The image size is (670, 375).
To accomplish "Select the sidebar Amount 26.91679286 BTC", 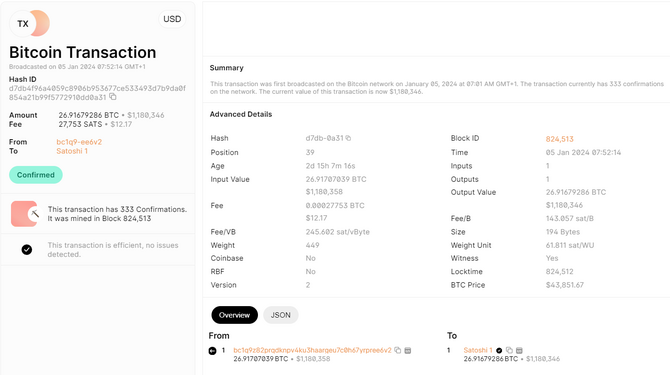I will coord(88,115).
